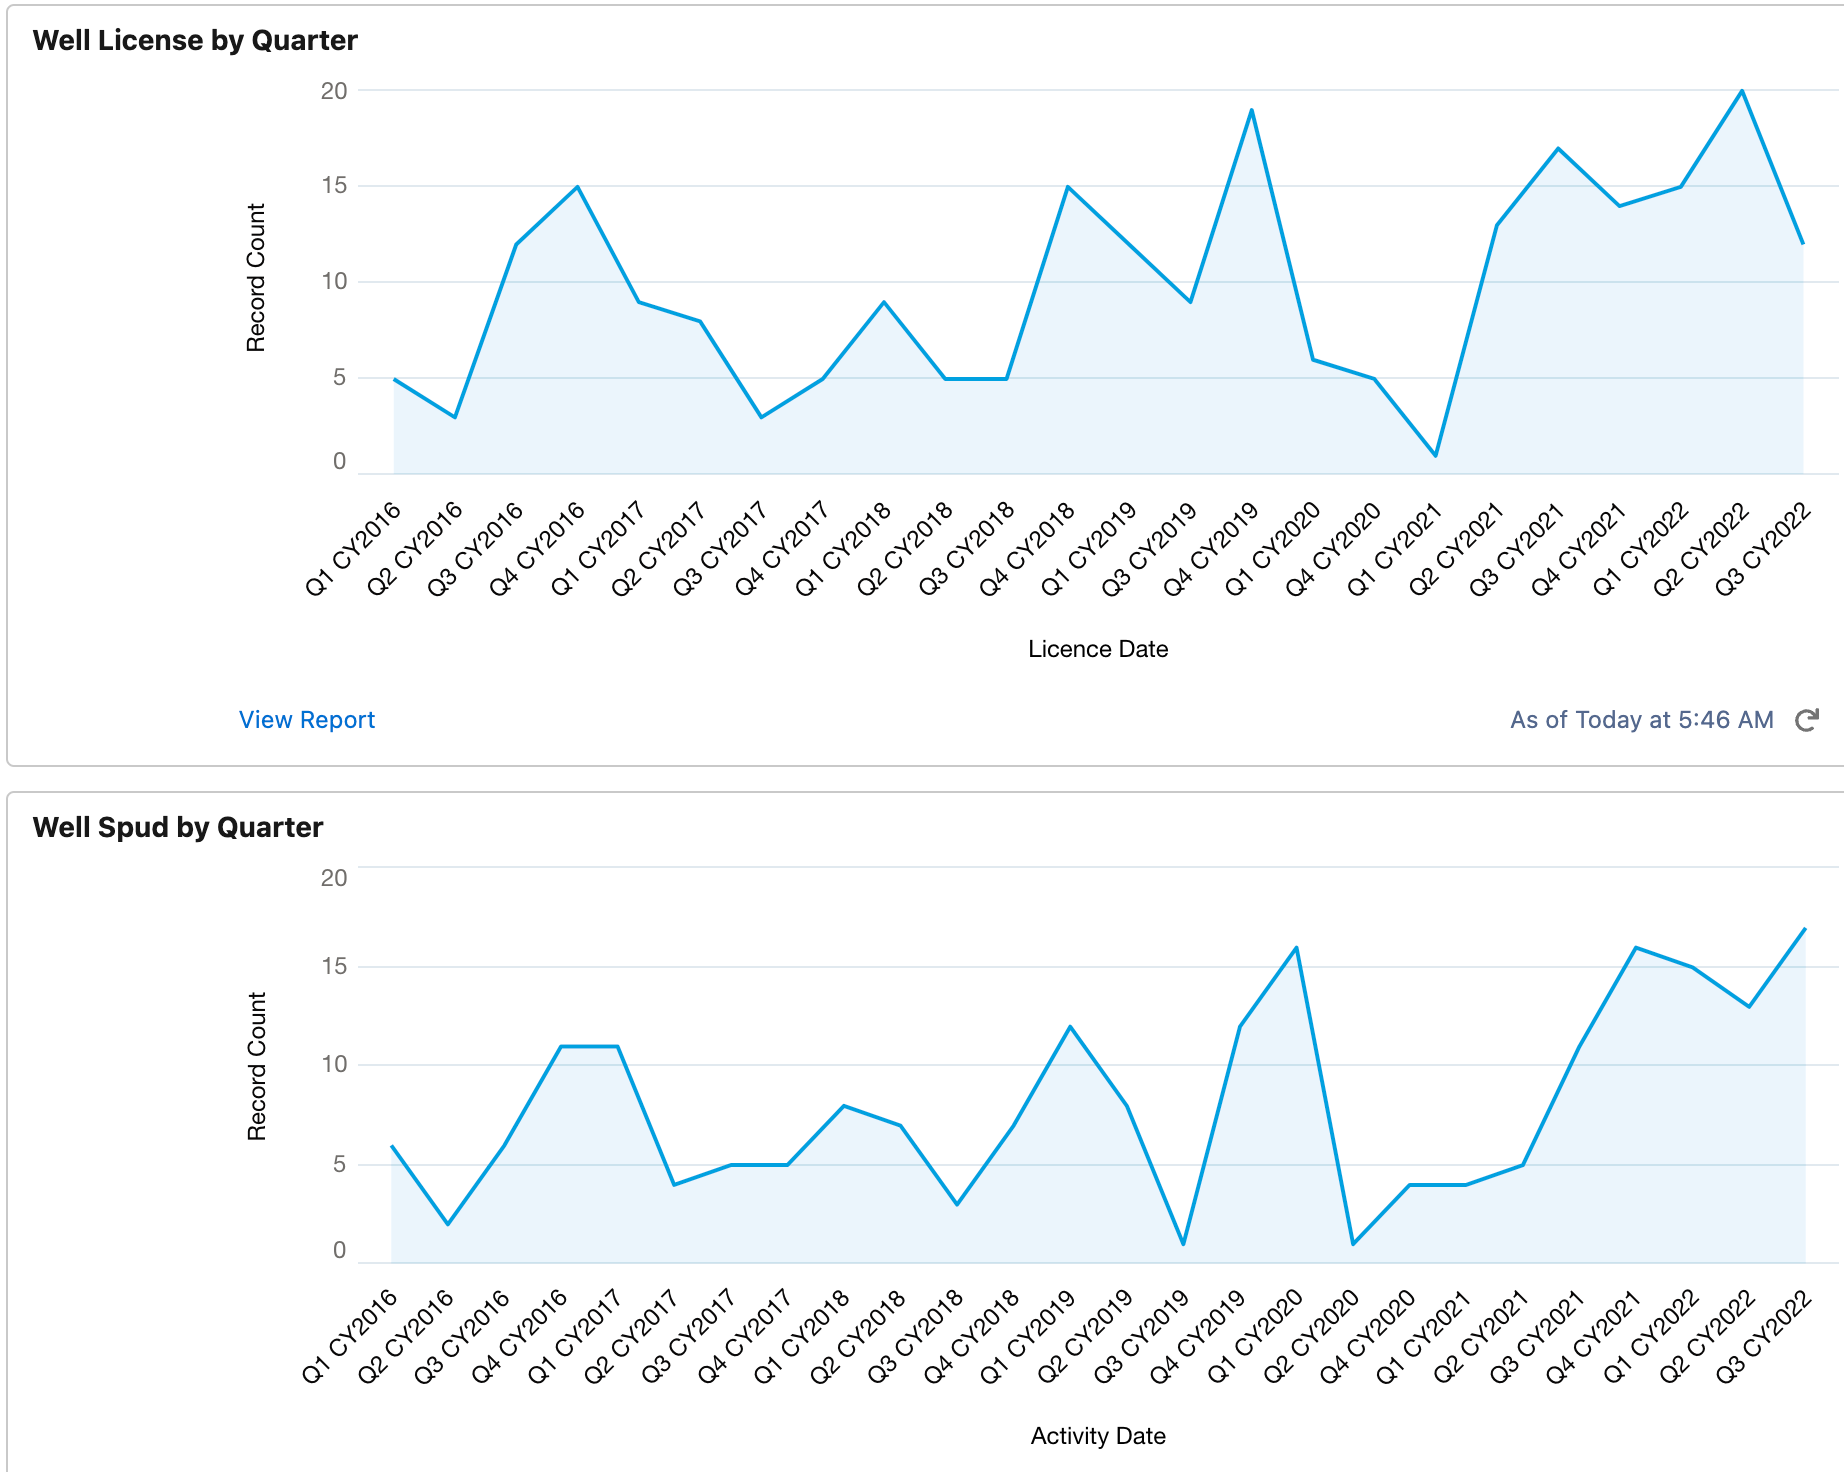Click Q2 CY2021 label under License chart
This screenshot has width=1844, height=1472.
1455,549
